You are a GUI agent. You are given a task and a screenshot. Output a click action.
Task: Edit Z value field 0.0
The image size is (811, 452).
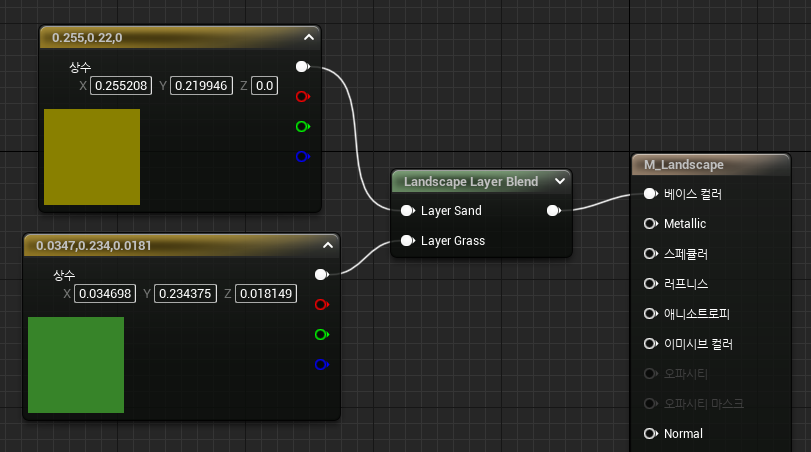264,86
